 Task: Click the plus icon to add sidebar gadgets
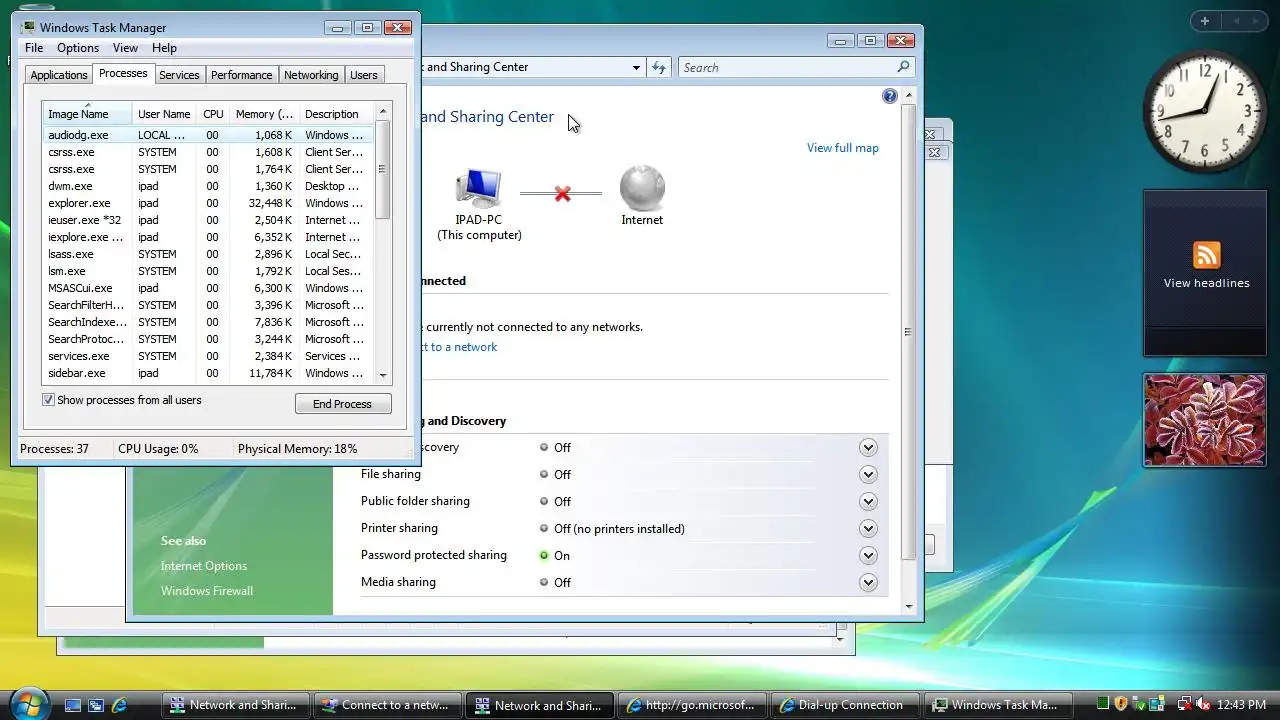(x=1205, y=21)
